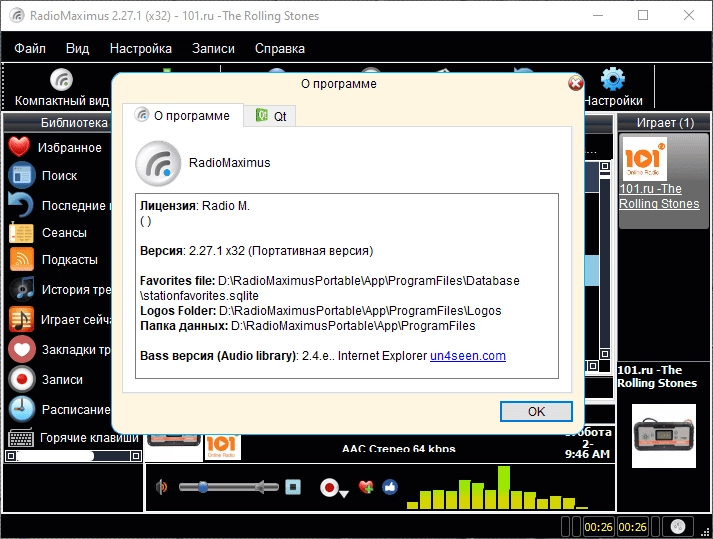Open the Файл menu
This screenshot has width=713, height=539.
click(30, 48)
